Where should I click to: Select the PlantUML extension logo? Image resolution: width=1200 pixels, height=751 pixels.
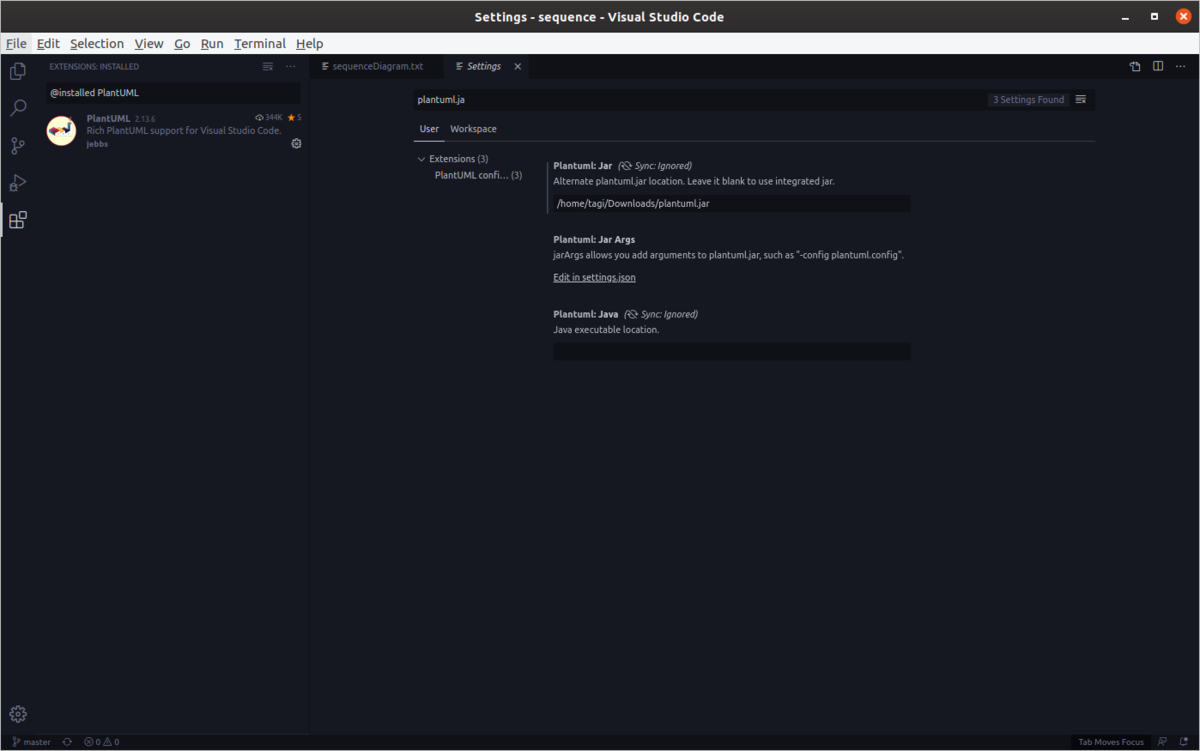pos(62,131)
